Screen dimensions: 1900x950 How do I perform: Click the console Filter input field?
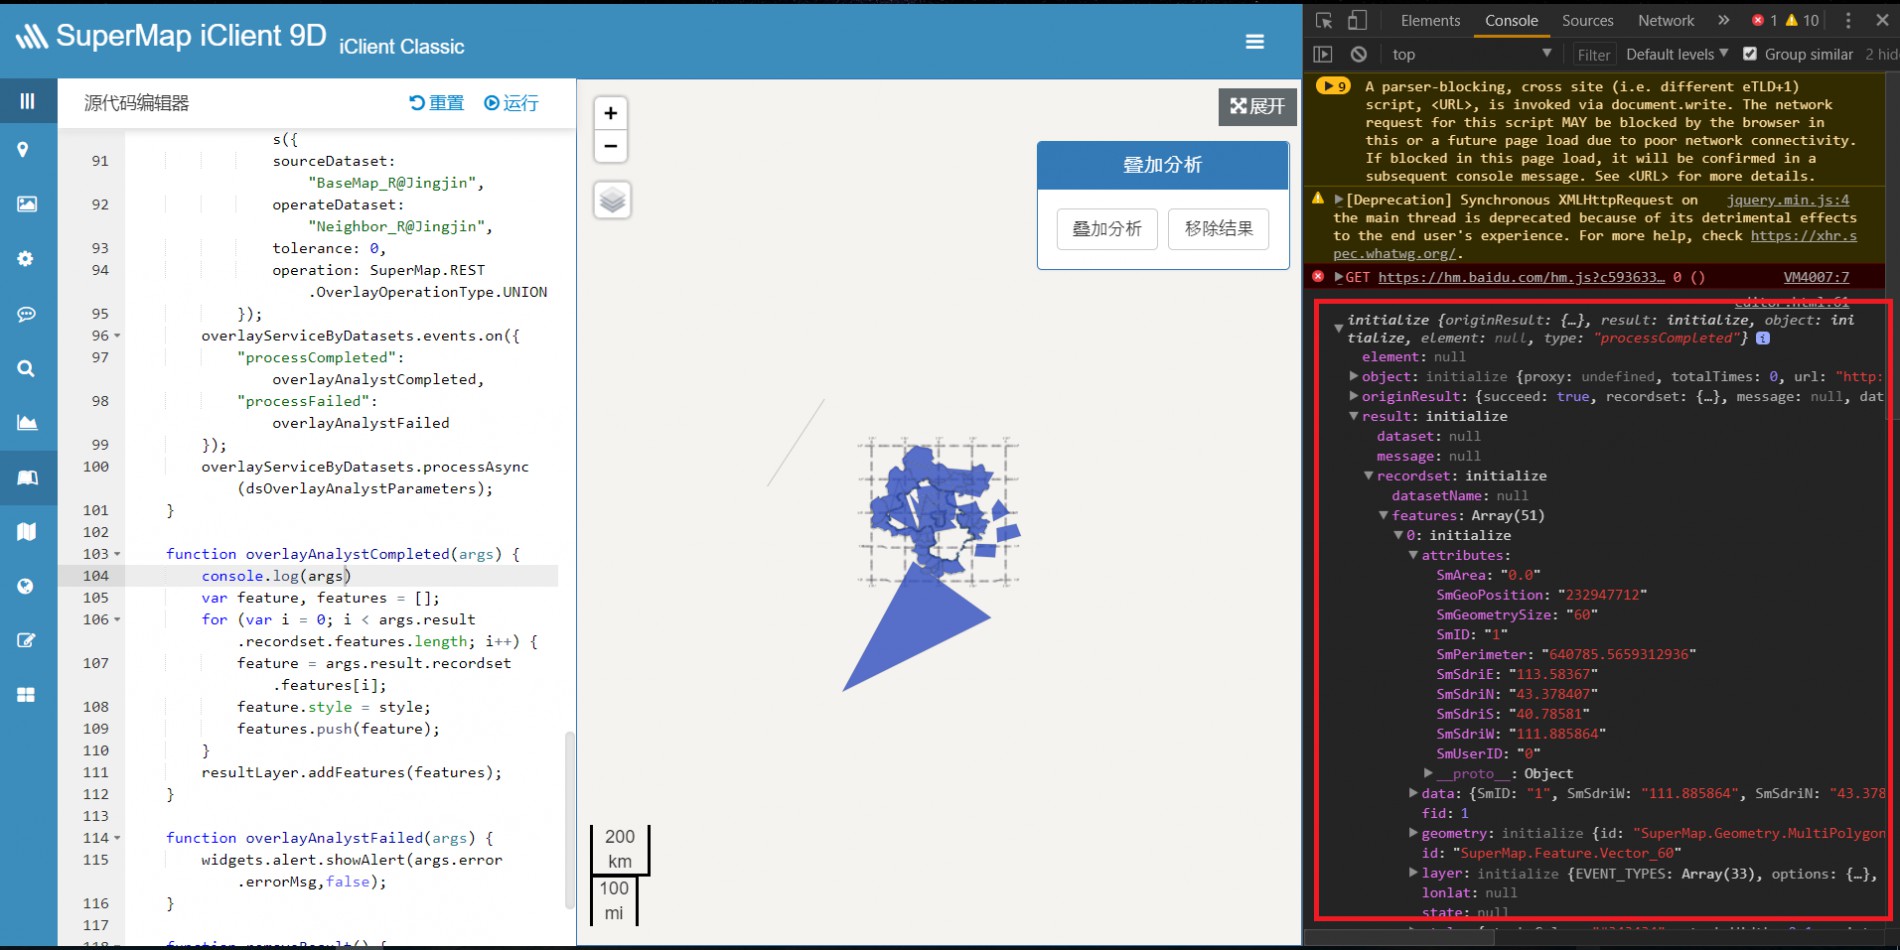tap(1593, 55)
